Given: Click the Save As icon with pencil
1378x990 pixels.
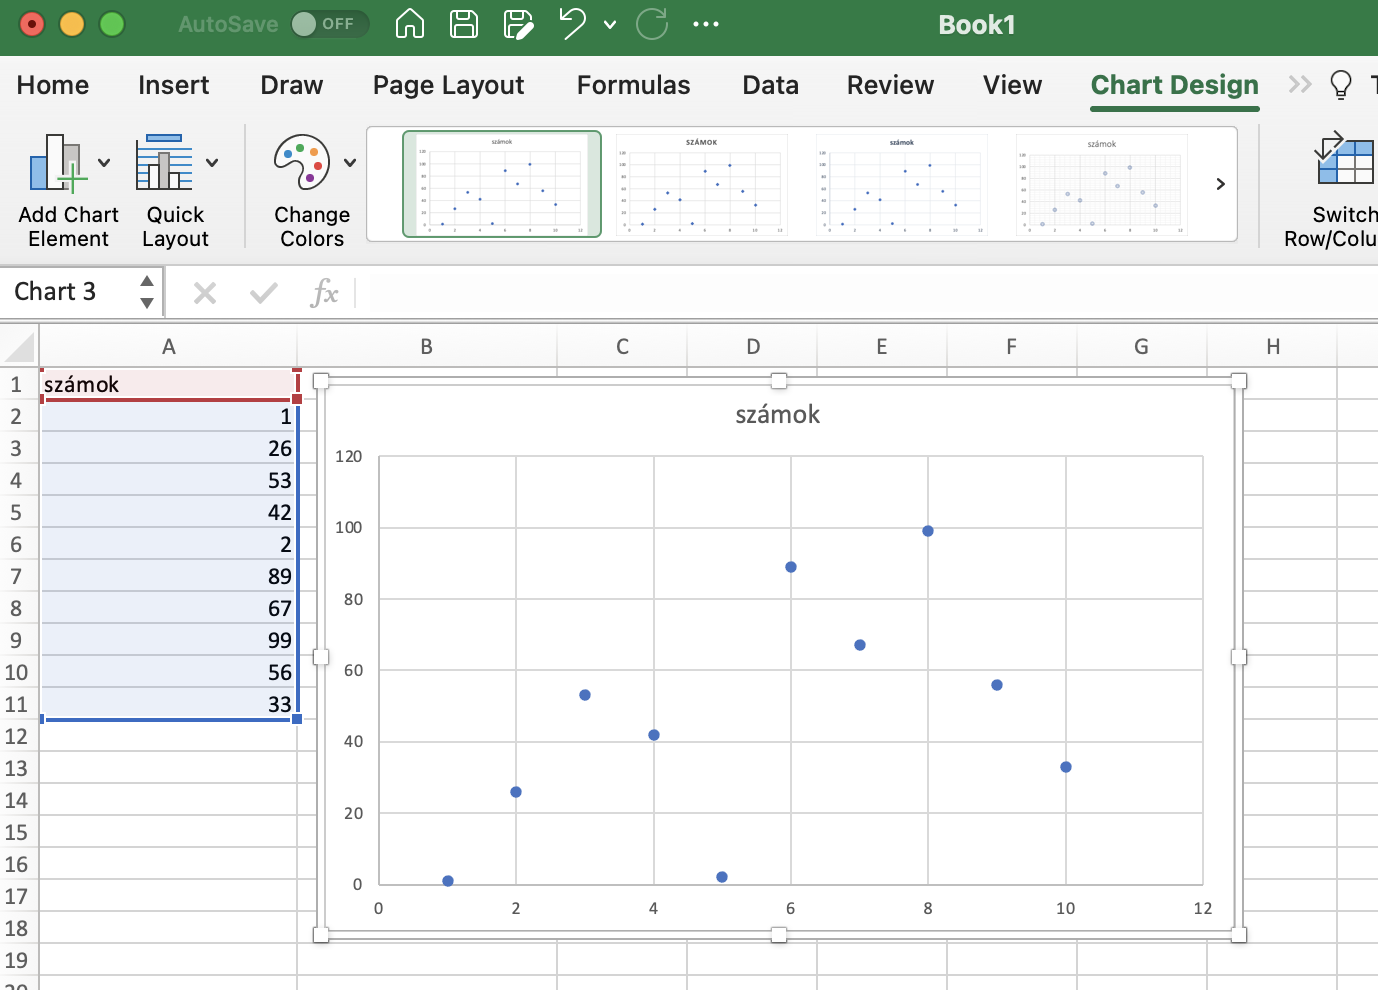Looking at the screenshot, I should pos(519,24).
